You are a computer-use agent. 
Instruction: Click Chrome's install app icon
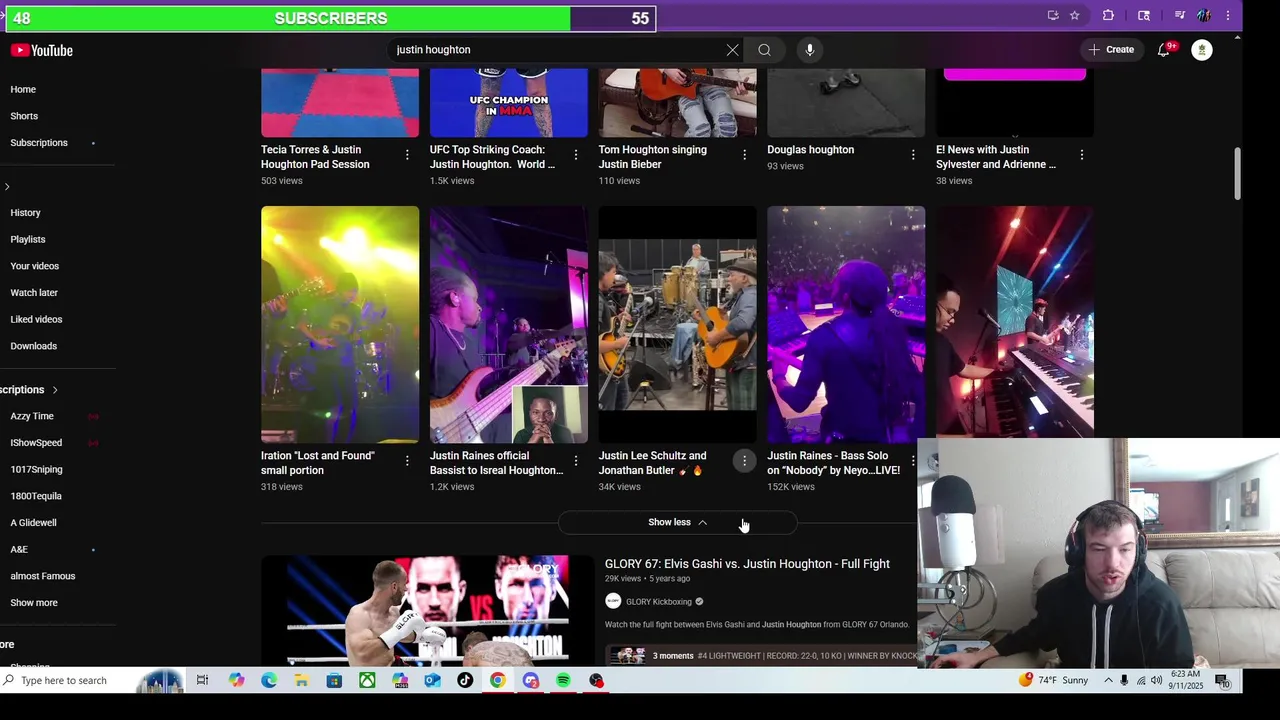coord(1053,15)
